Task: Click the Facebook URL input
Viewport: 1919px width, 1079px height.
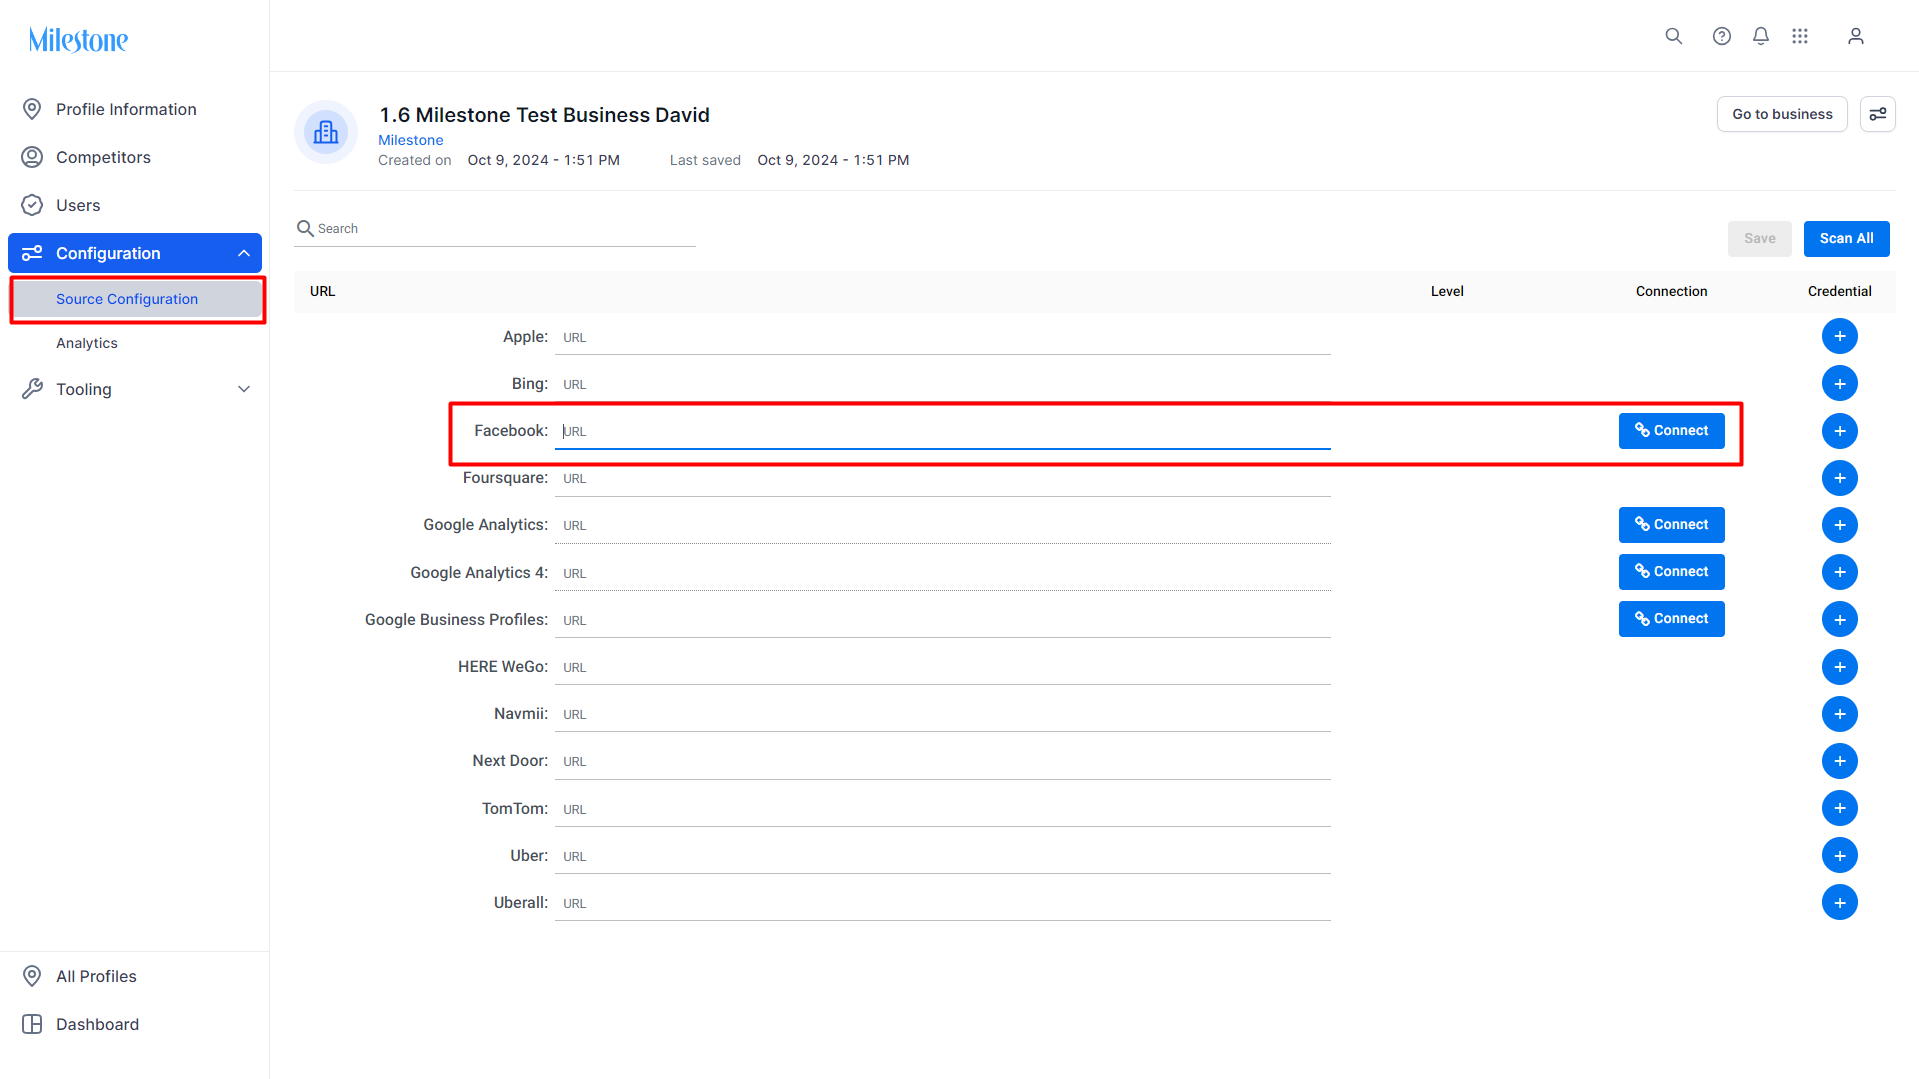Action: coord(943,431)
